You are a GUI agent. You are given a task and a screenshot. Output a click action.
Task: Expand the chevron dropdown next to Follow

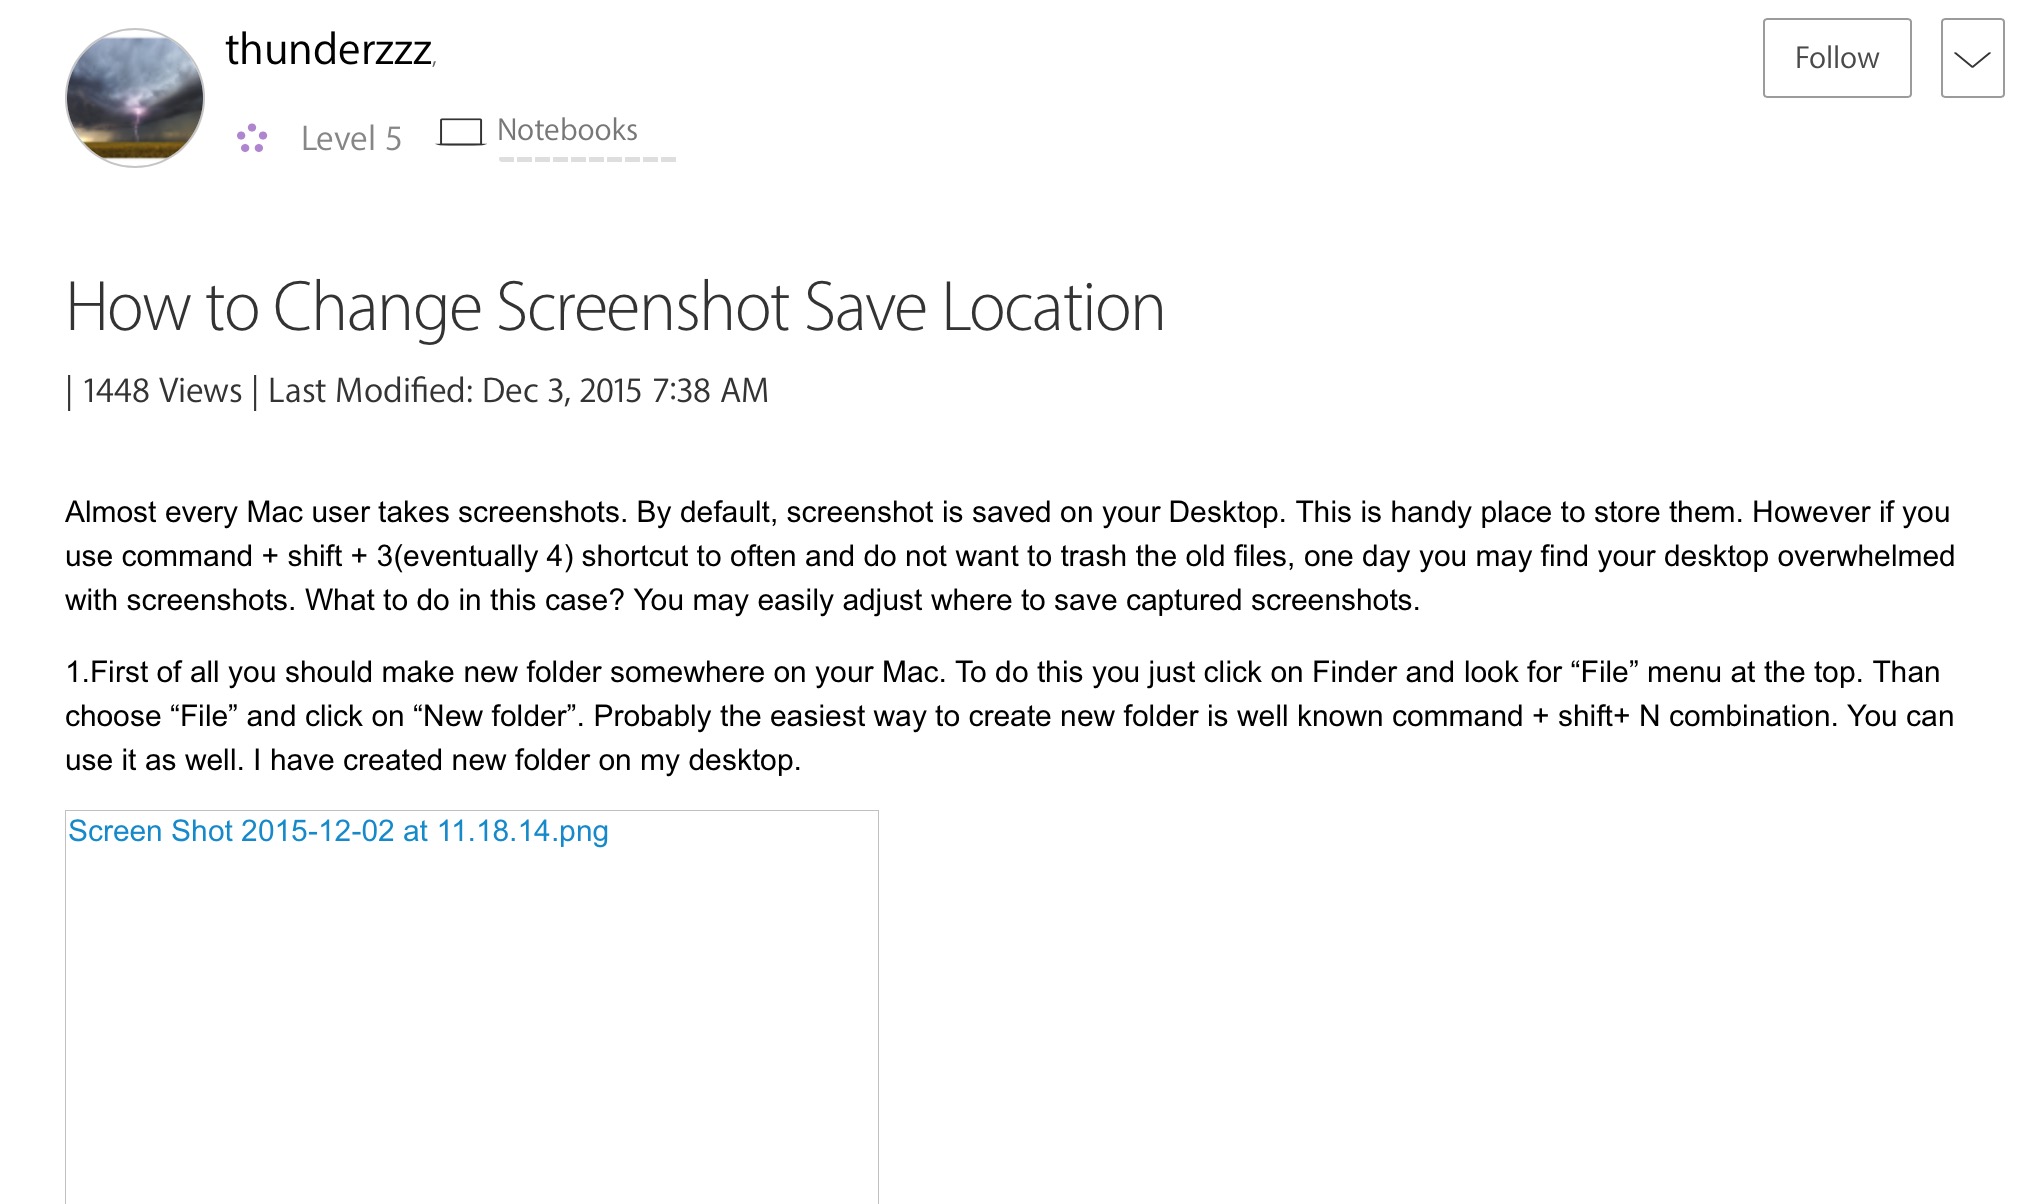1972,58
